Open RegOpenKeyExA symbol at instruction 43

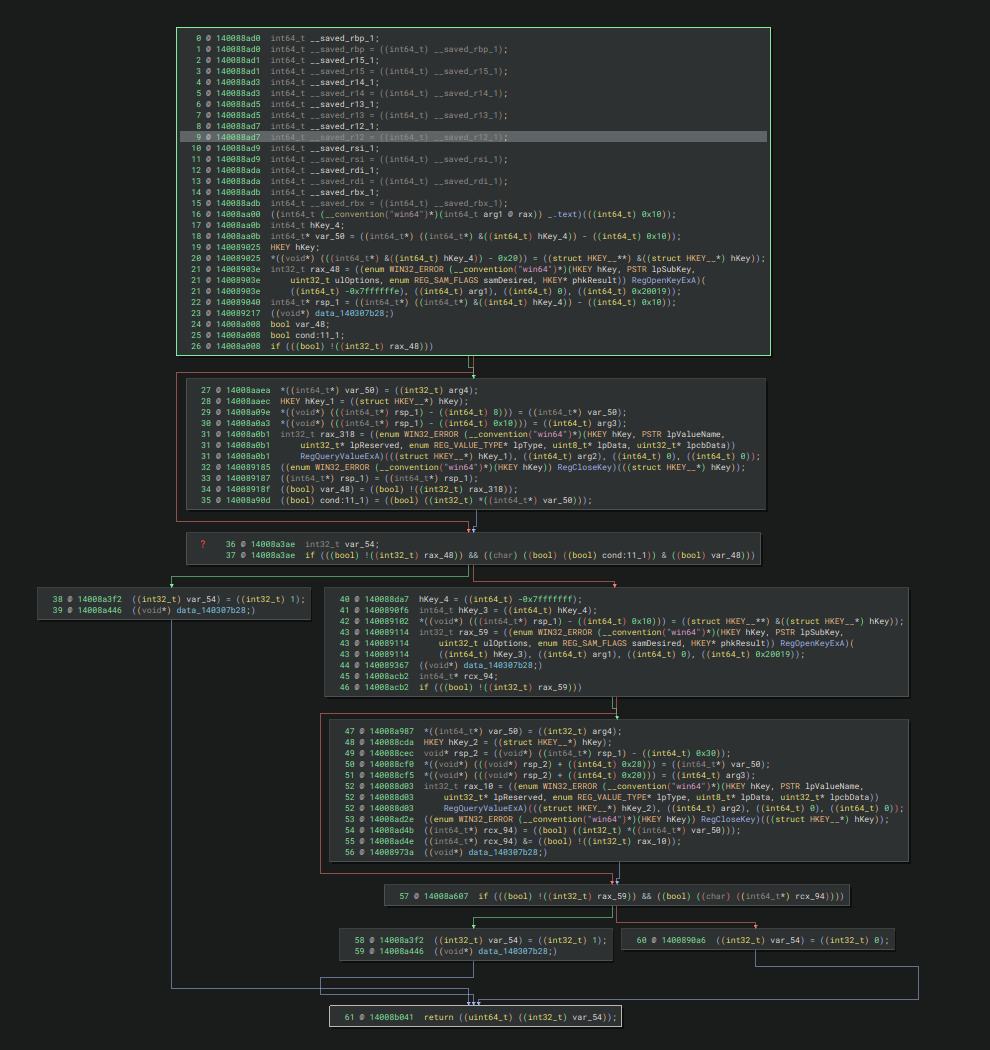[815, 644]
